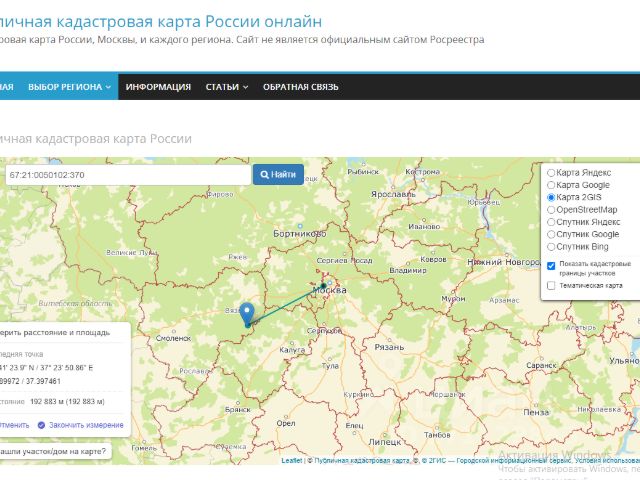This screenshot has height=480, width=640.
Task: Click Закончить измерение link
Action: point(86,425)
